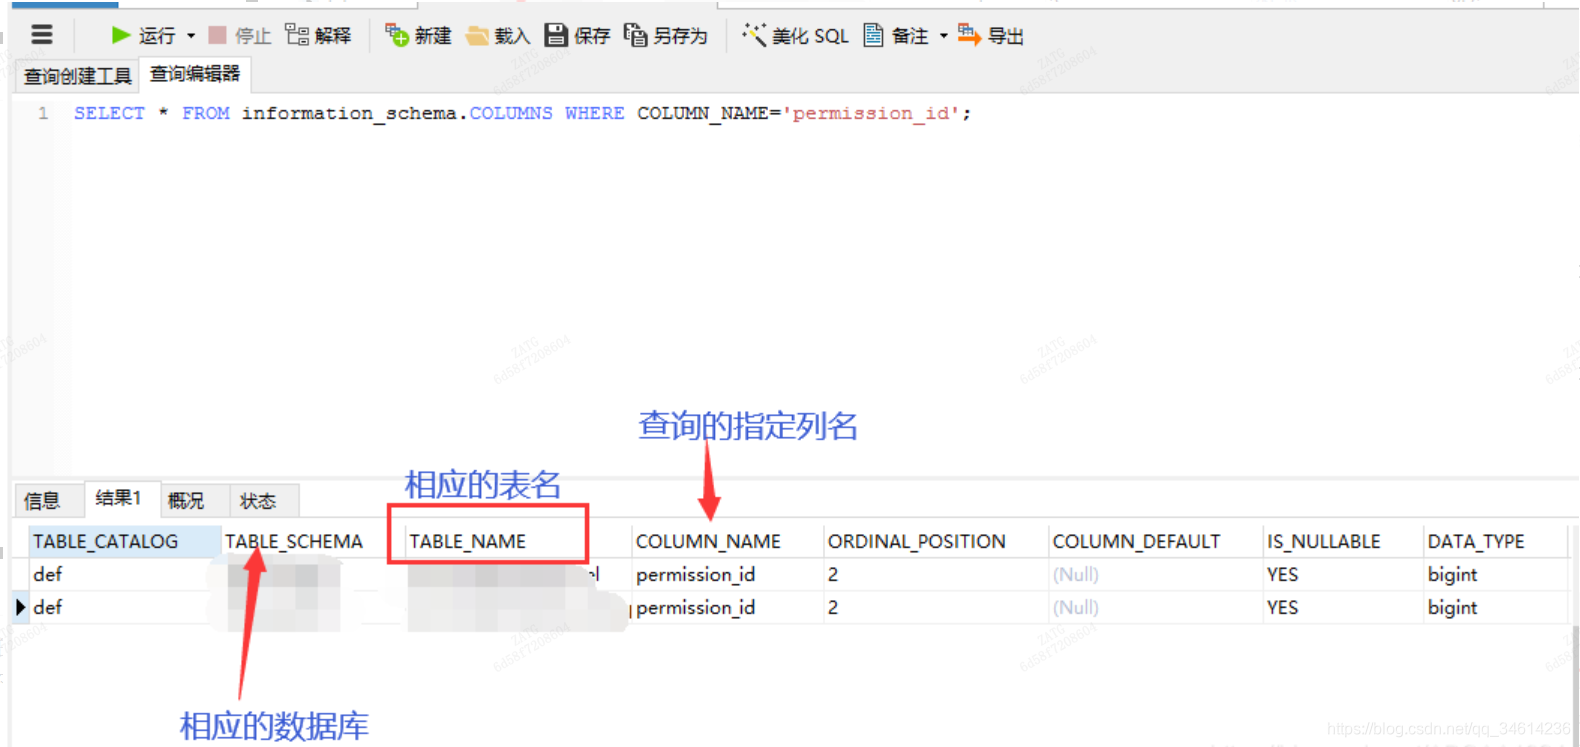Select first row bigint cell
The width and height of the screenshot is (1580, 747).
coord(1495,574)
